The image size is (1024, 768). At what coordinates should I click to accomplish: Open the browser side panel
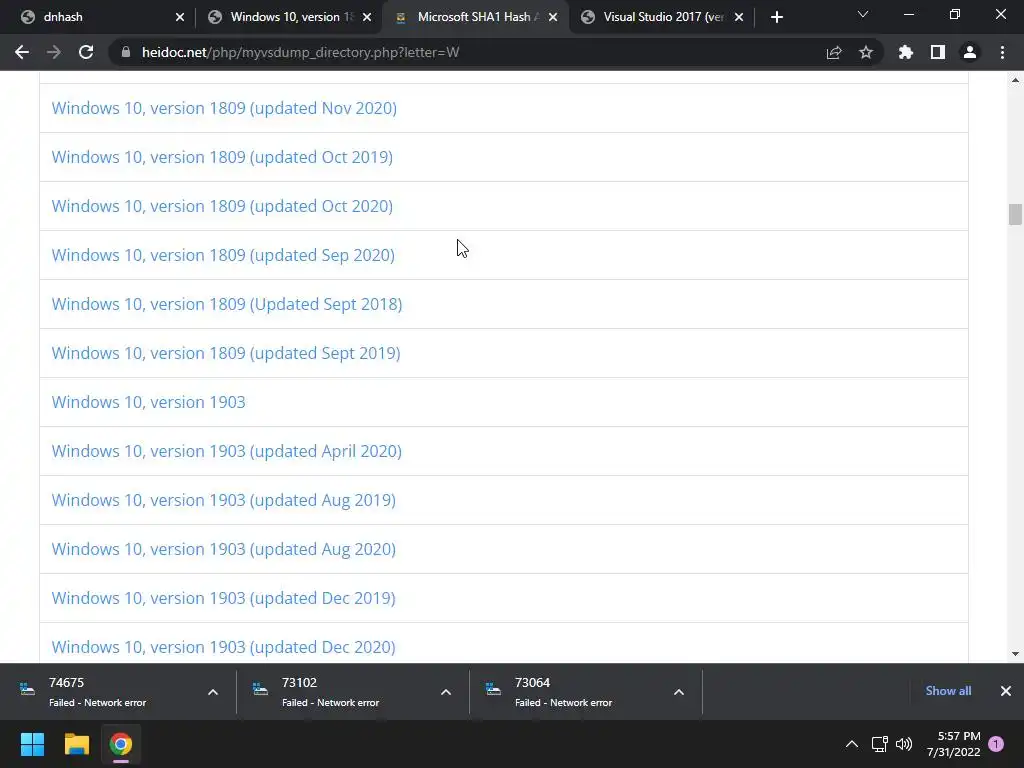pyautogui.click(x=938, y=52)
